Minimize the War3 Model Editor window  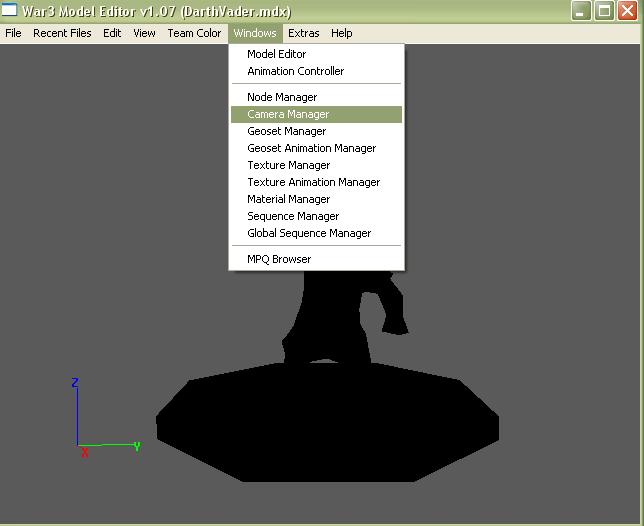581,11
